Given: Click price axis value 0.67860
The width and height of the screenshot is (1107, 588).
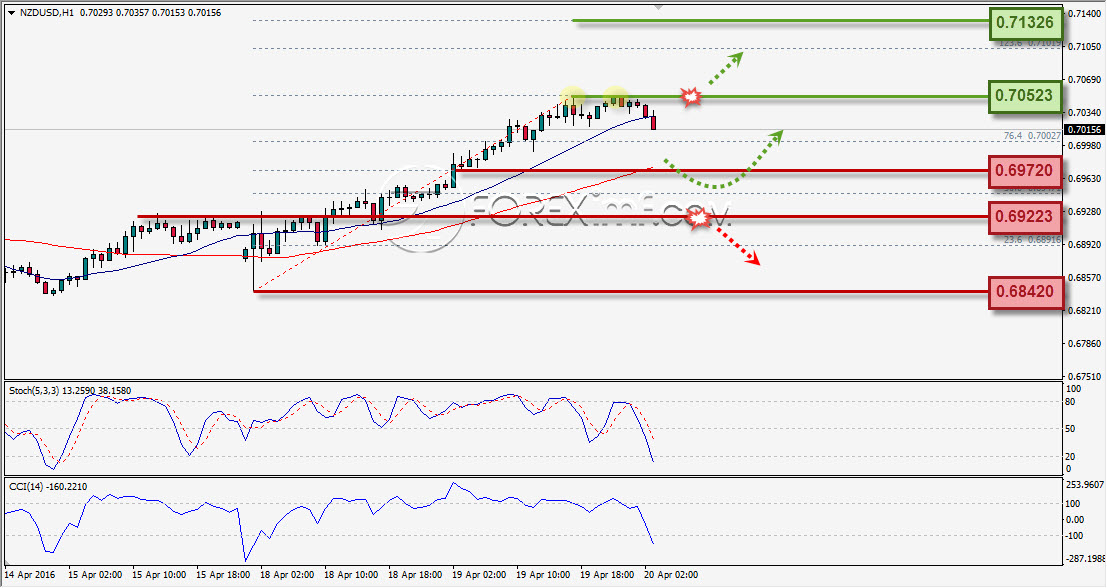Looking at the screenshot, I should pyautogui.click(x=1085, y=344).
